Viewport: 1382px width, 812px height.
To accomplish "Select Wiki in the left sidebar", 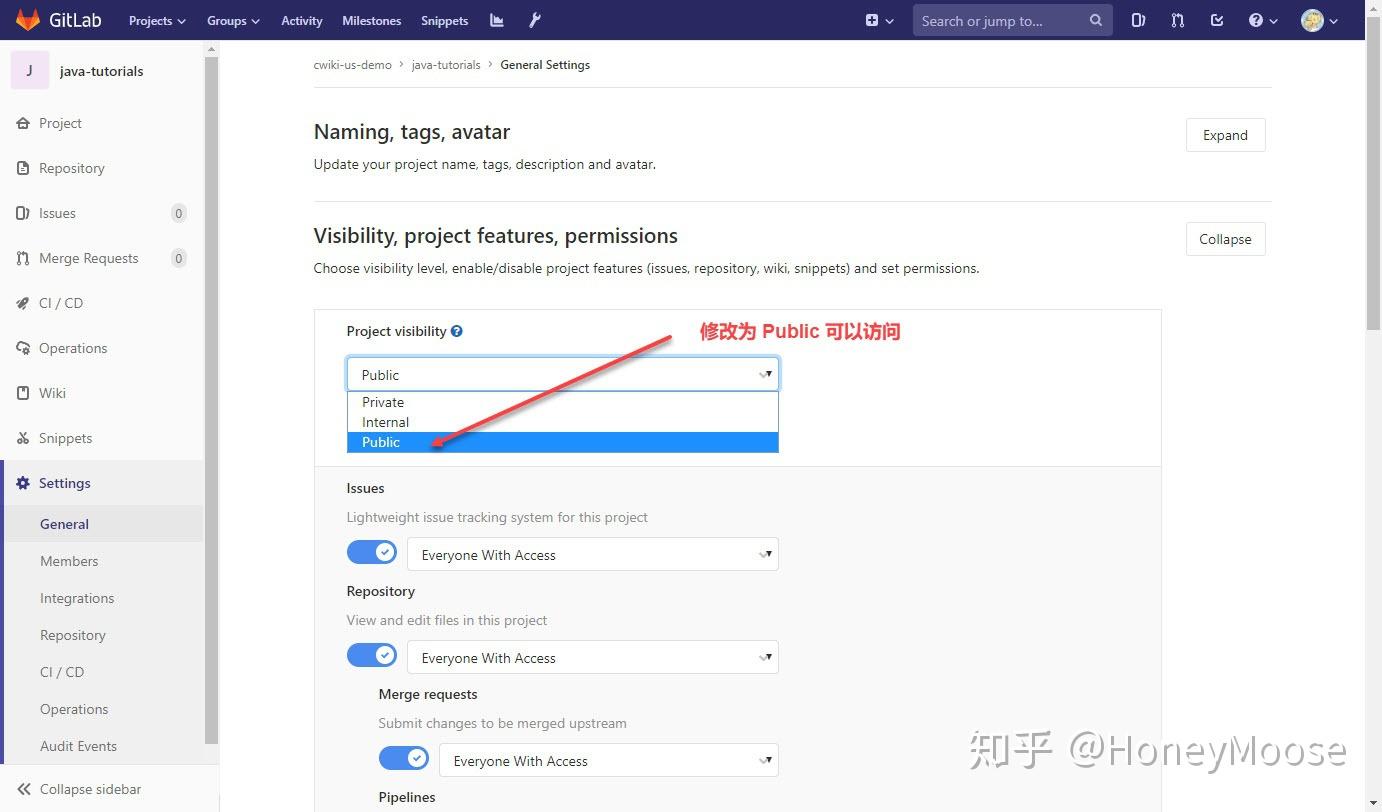I will click(x=51, y=393).
